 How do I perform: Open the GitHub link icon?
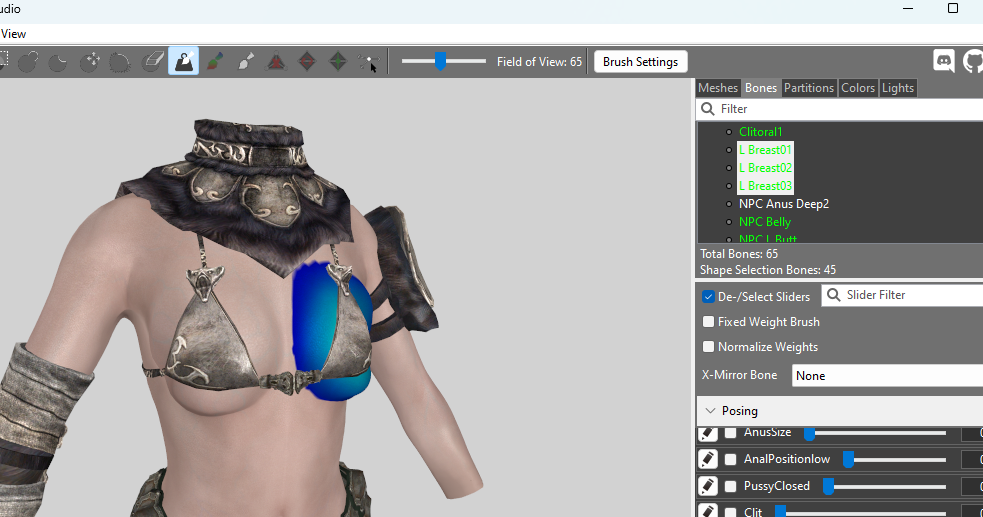click(x=973, y=61)
